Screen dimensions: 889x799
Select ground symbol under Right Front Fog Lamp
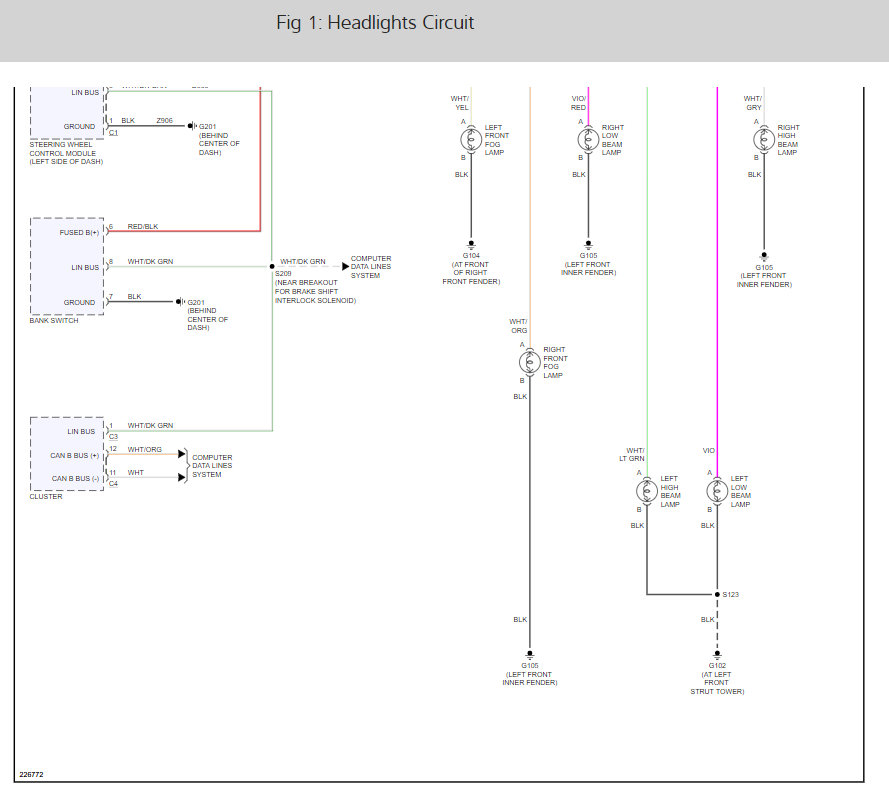click(x=530, y=655)
